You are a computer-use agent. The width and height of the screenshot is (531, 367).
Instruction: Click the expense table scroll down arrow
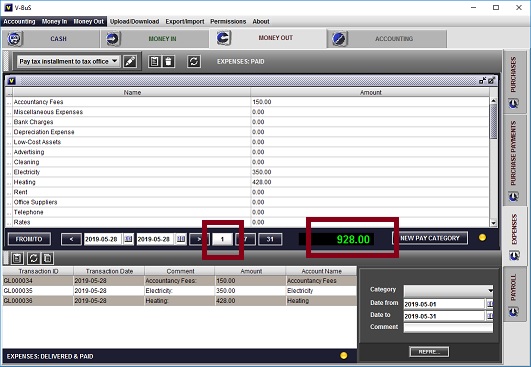[x=493, y=223]
